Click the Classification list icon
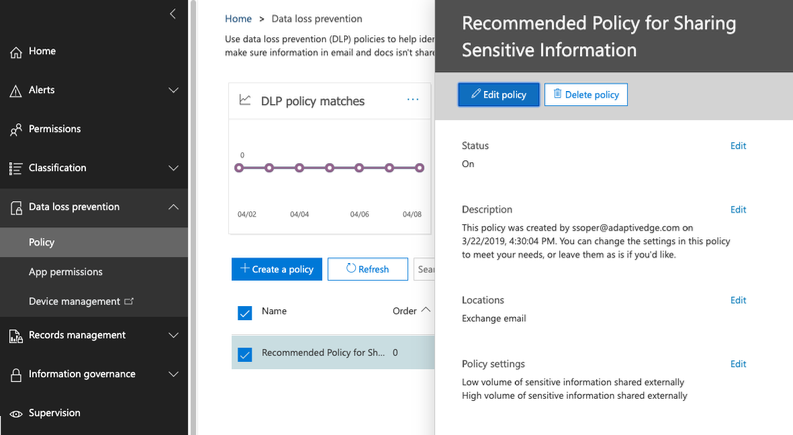The width and height of the screenshot is (793, 435). (16, 168)
